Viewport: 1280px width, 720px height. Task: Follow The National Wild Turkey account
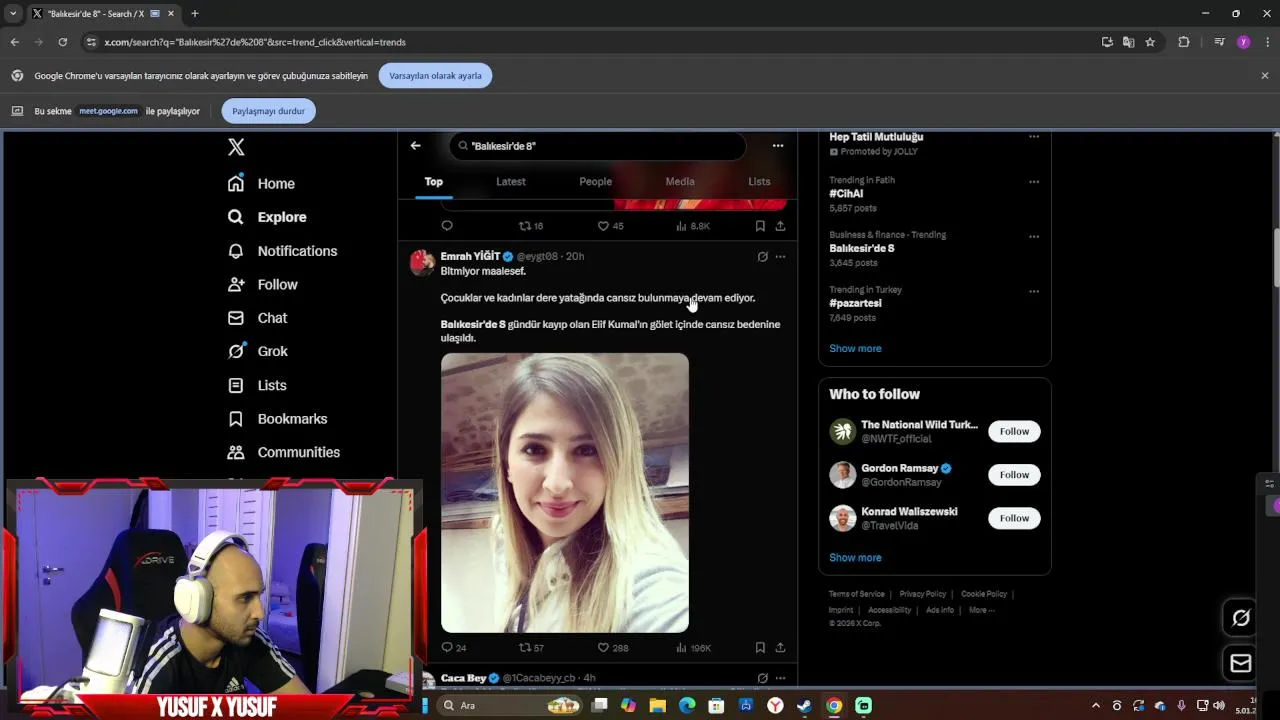tap(1014, 431)
